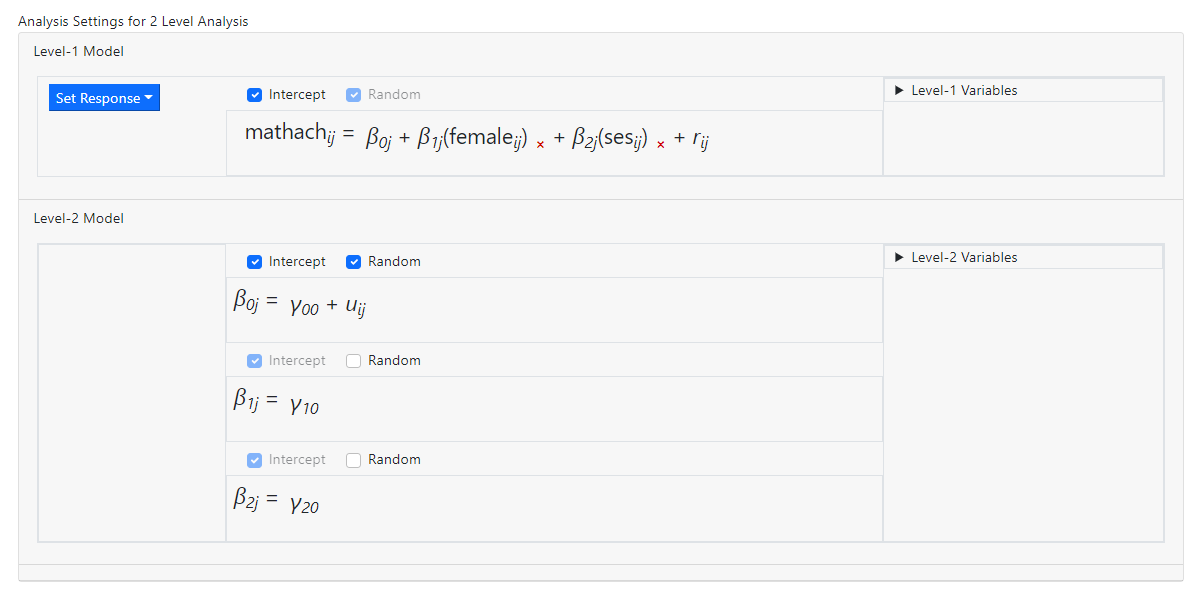Click the γ20 coefficient equation
The width and height of the screenshot is (1195, 592).
point(304,504)
